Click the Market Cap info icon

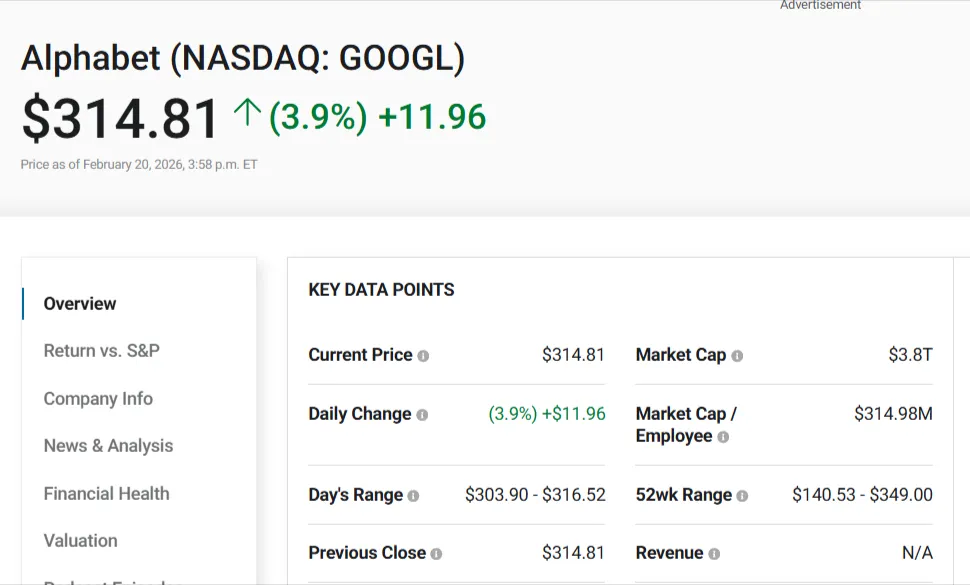point(738,355)
